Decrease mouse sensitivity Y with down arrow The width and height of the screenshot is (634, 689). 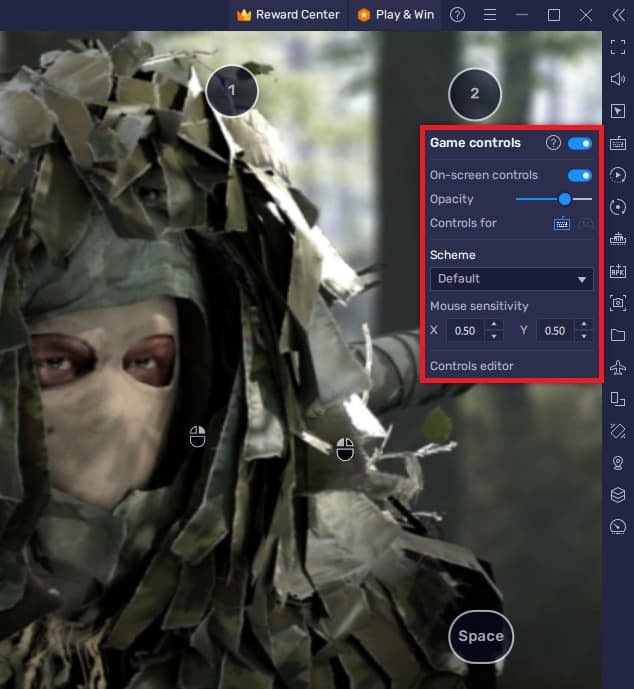tap(585, 336)
